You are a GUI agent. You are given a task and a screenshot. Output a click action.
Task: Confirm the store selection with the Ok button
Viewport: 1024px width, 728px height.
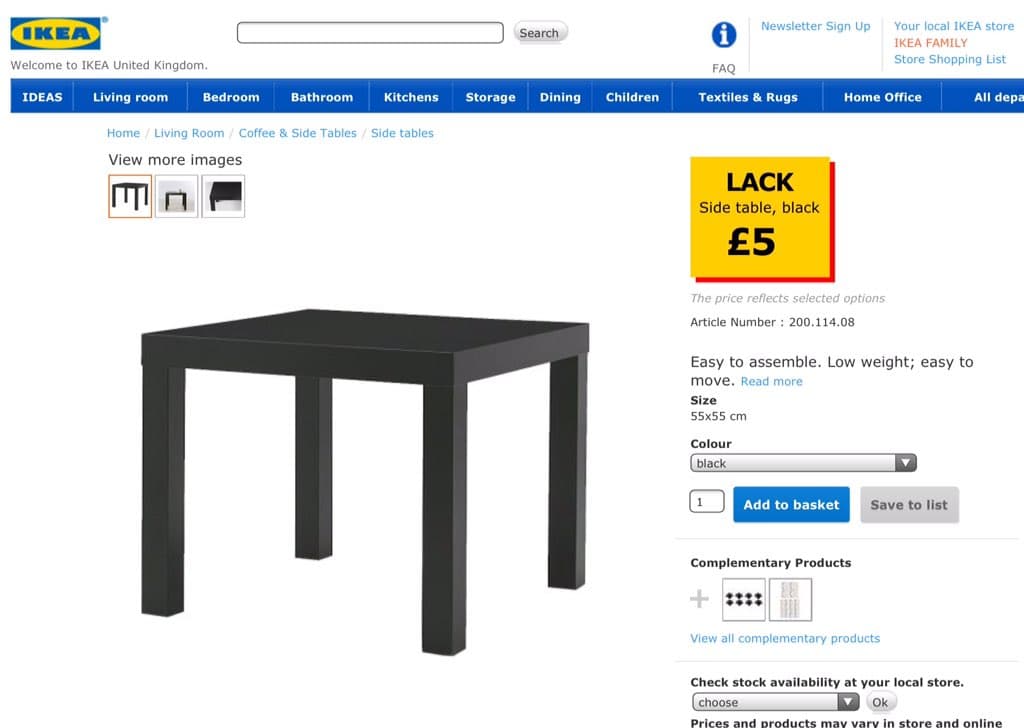[880, 702]
